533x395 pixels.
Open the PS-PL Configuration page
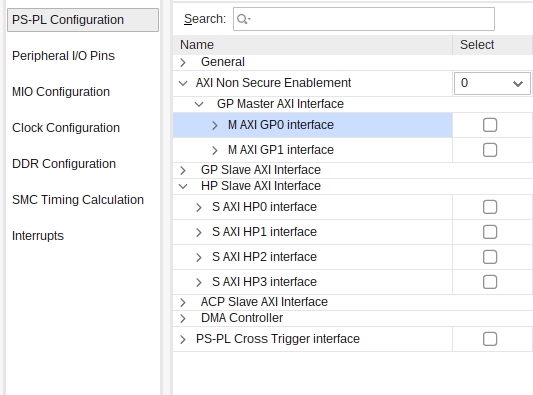point(83,20)
